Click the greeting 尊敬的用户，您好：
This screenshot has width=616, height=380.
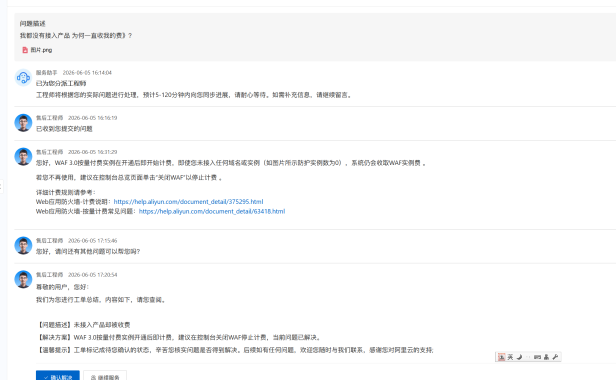[x=63, y=287]
